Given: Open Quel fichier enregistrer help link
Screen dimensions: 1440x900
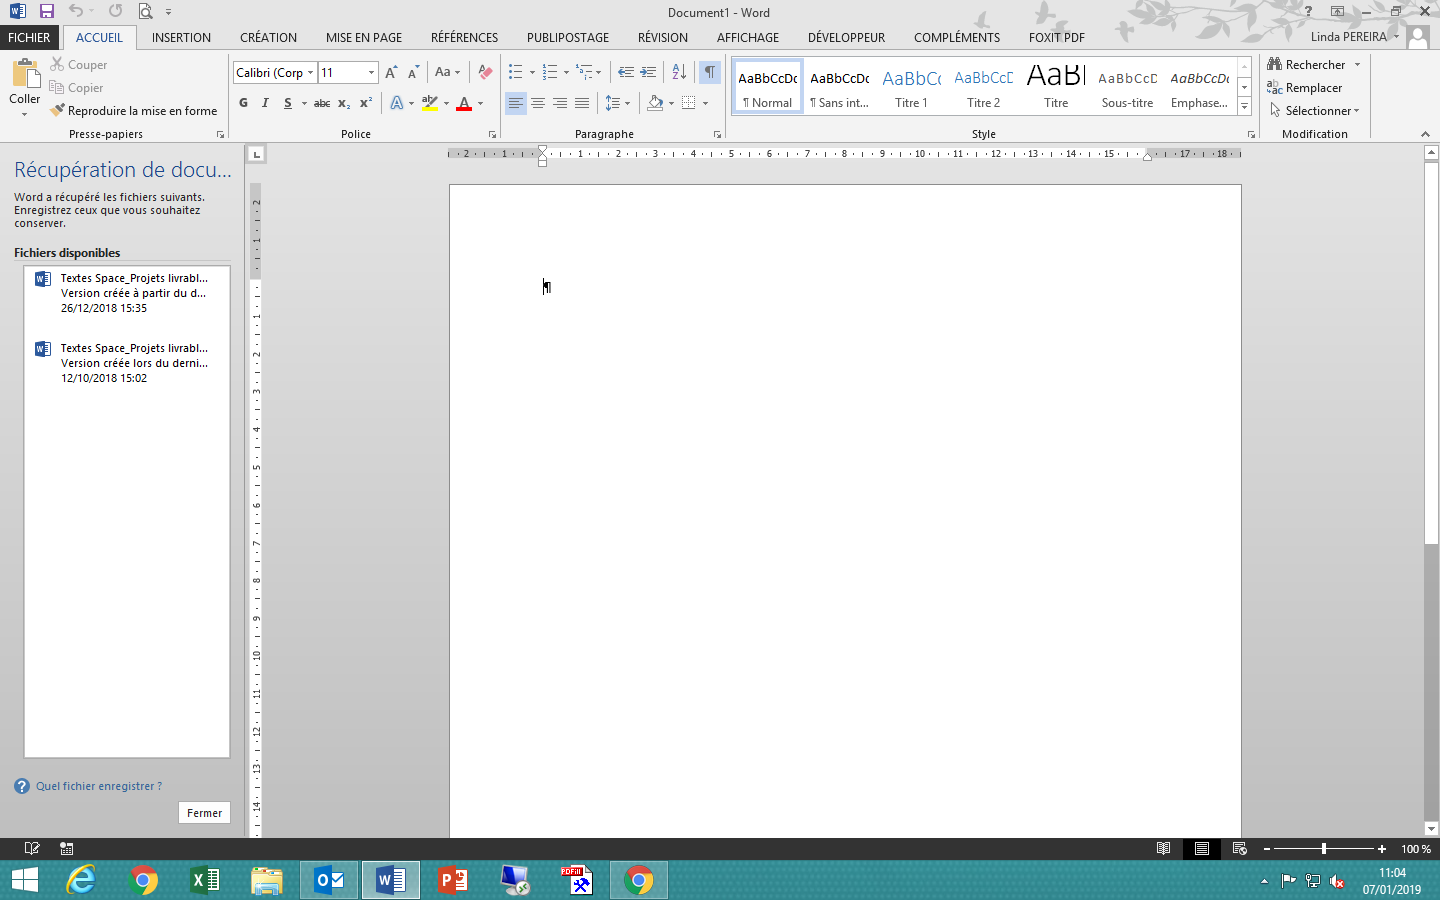Looking at the screenshot, I should [x=99, y=786].
